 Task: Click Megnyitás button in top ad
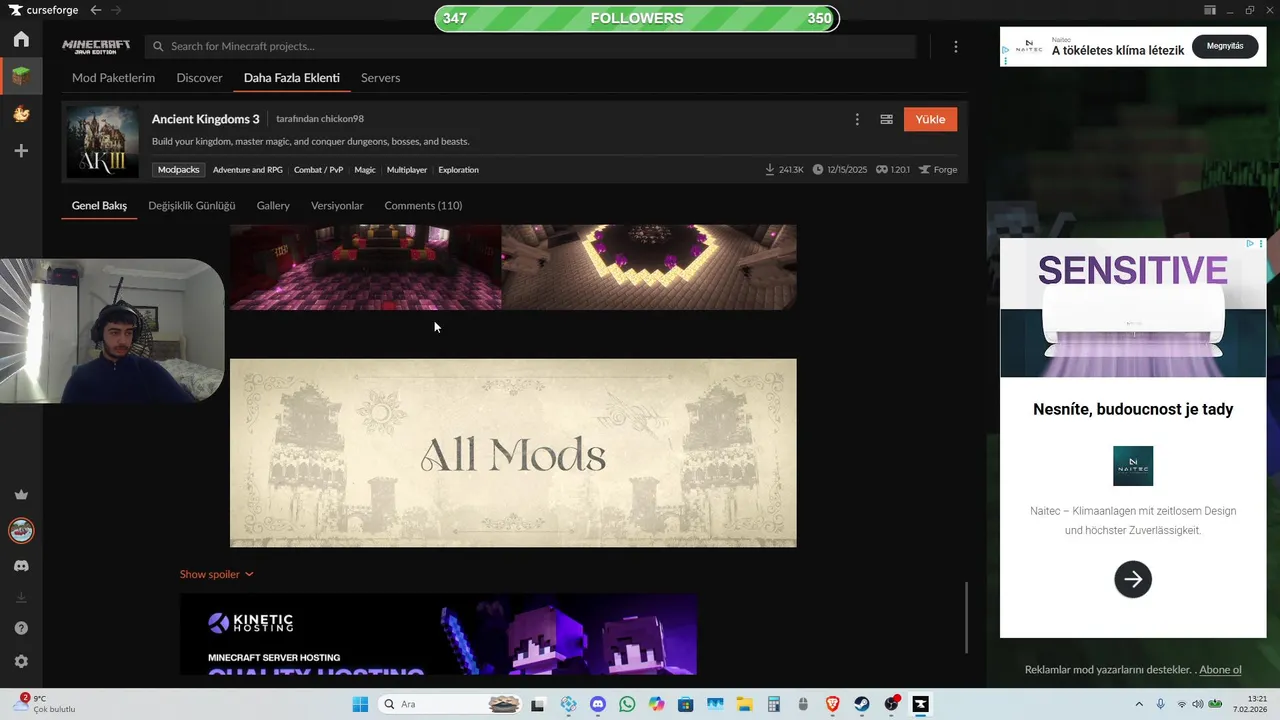pyautogui.click(x=1225, y=46)
